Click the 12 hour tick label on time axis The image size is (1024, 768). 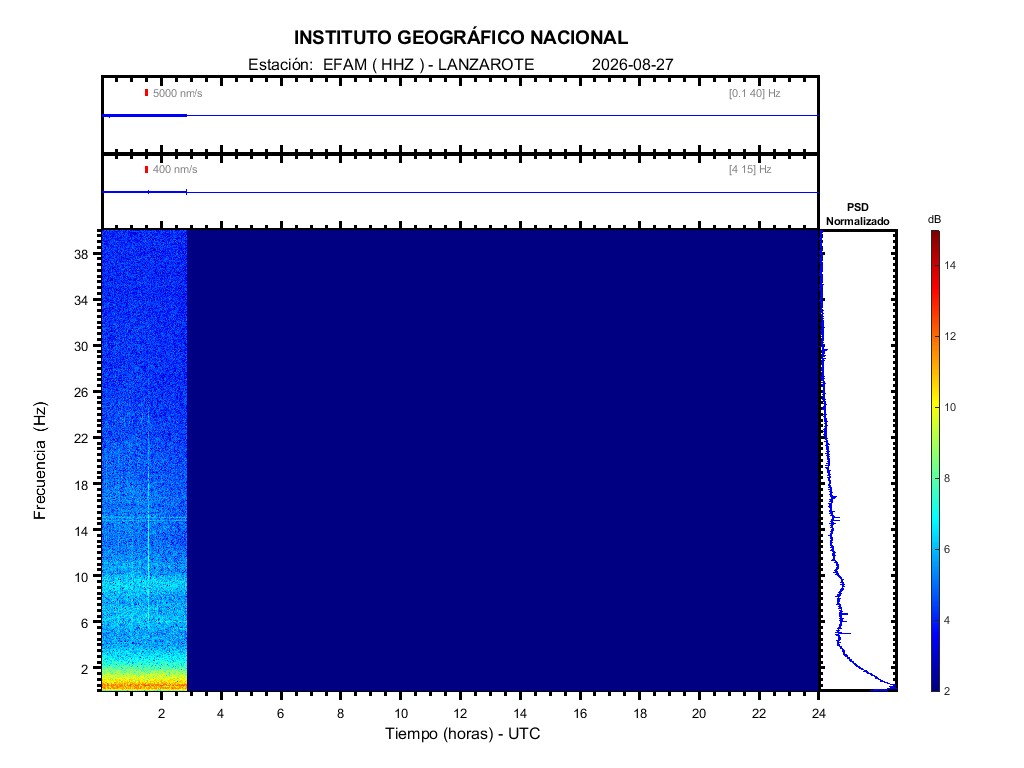(x=460, y=713)
